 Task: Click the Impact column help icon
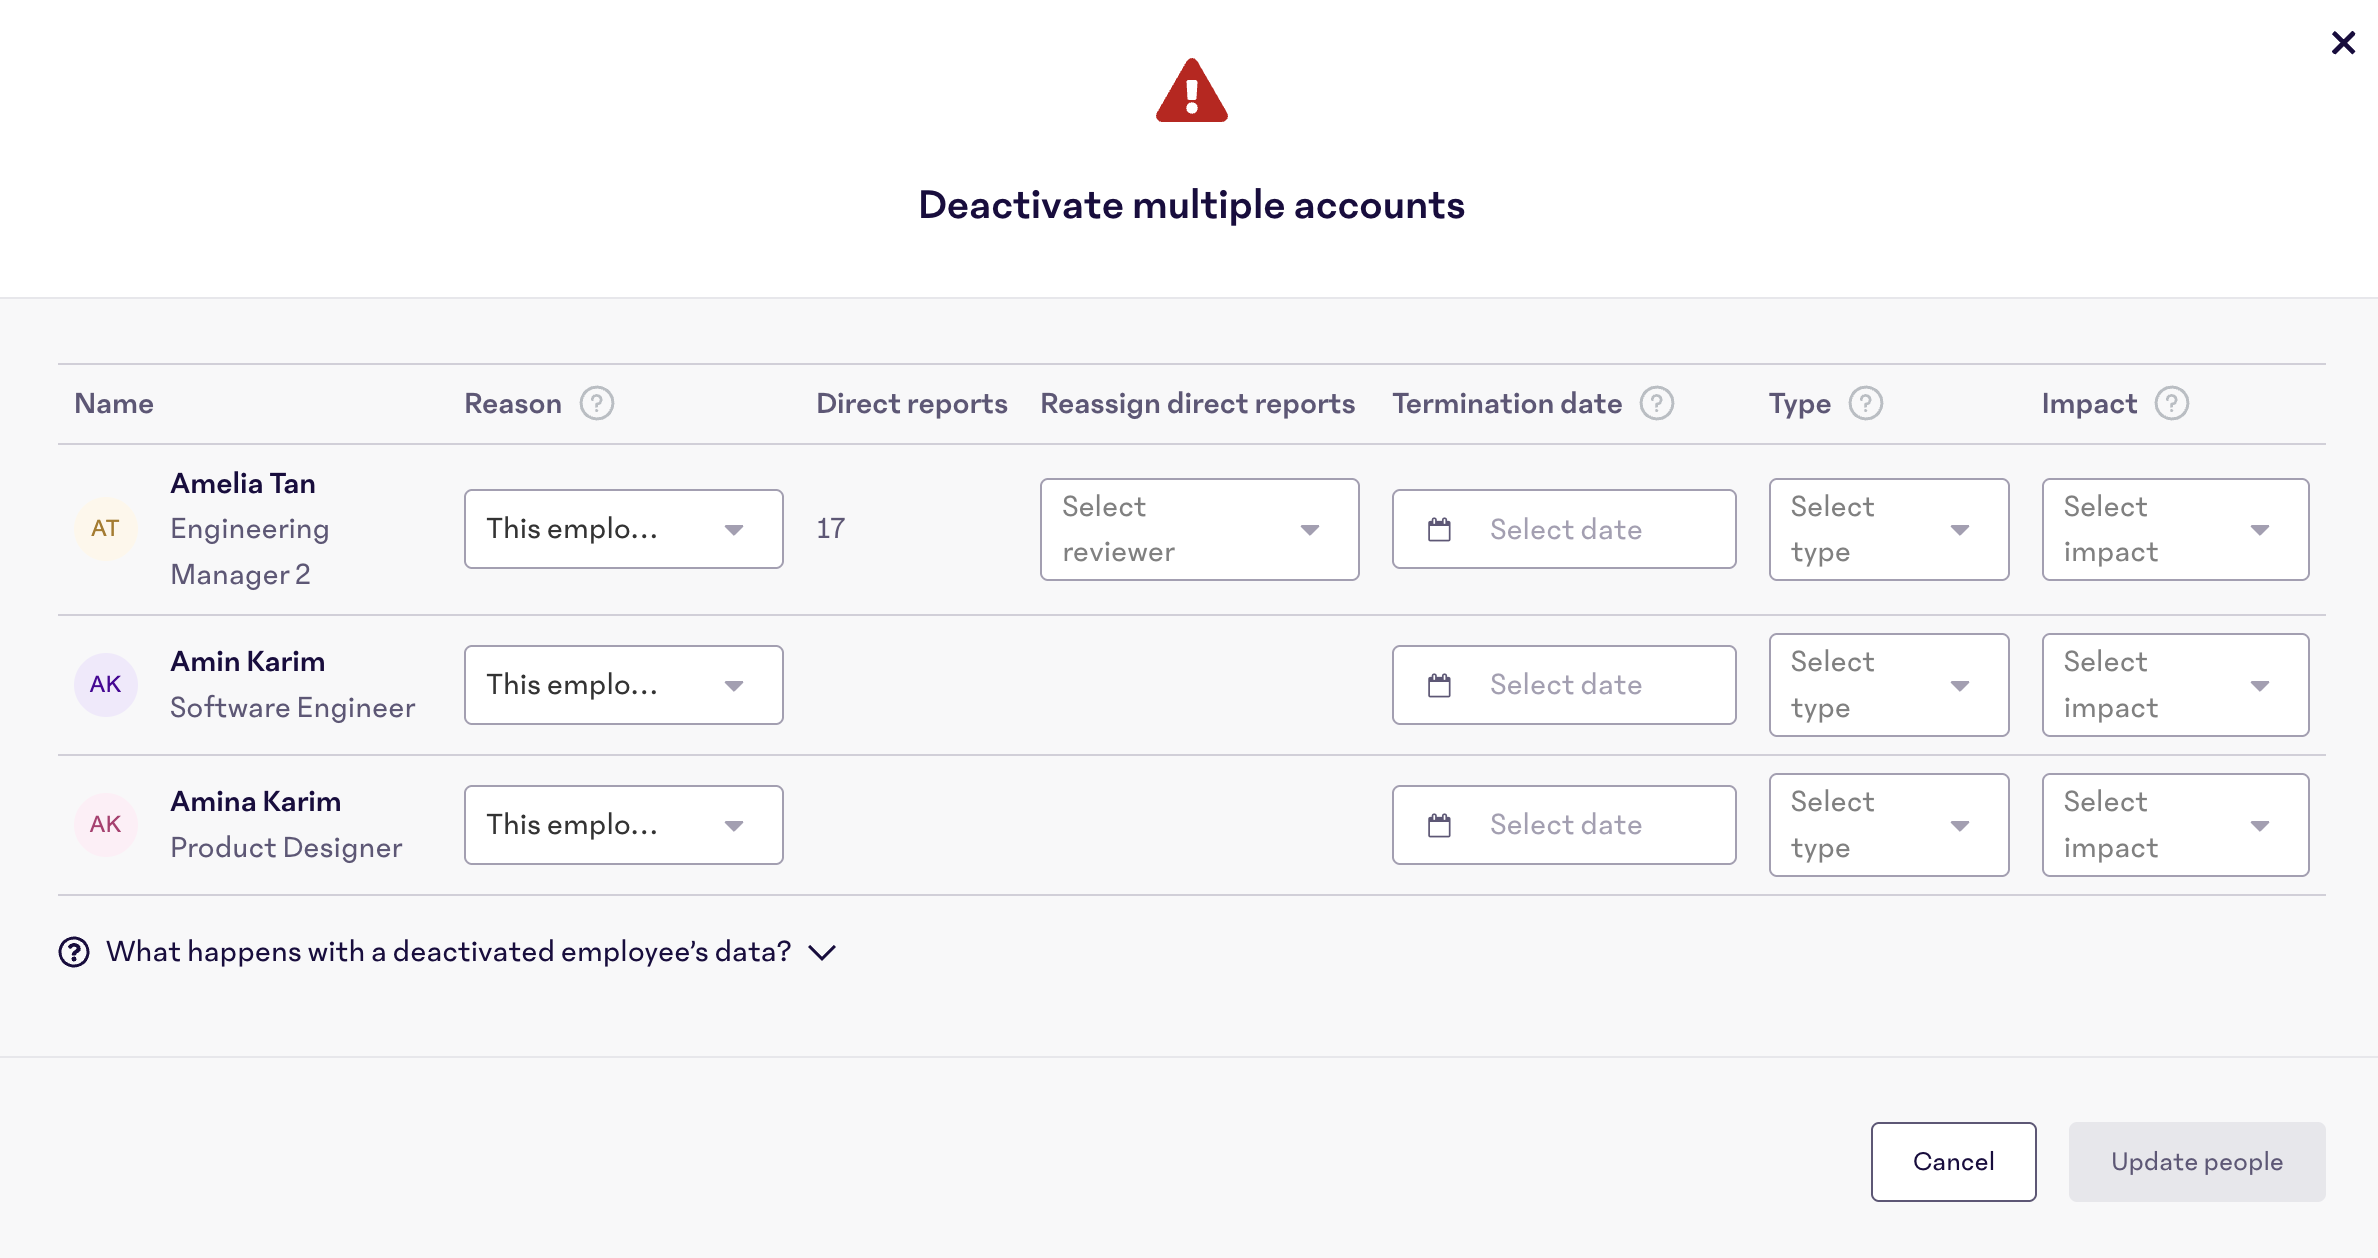point(2171,403)
